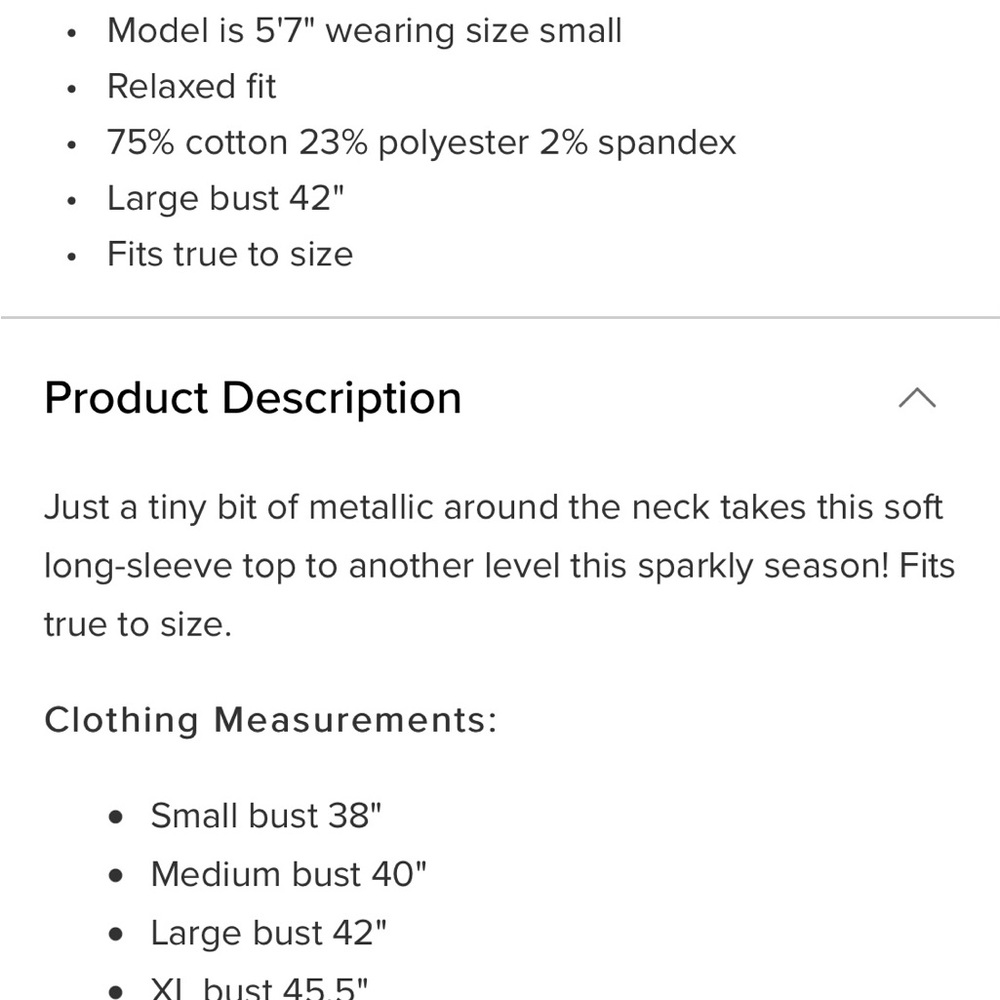Click 'true to size.' ending the paragraph
This screenshot has width=1000, height=1000.
click(138, 624)
